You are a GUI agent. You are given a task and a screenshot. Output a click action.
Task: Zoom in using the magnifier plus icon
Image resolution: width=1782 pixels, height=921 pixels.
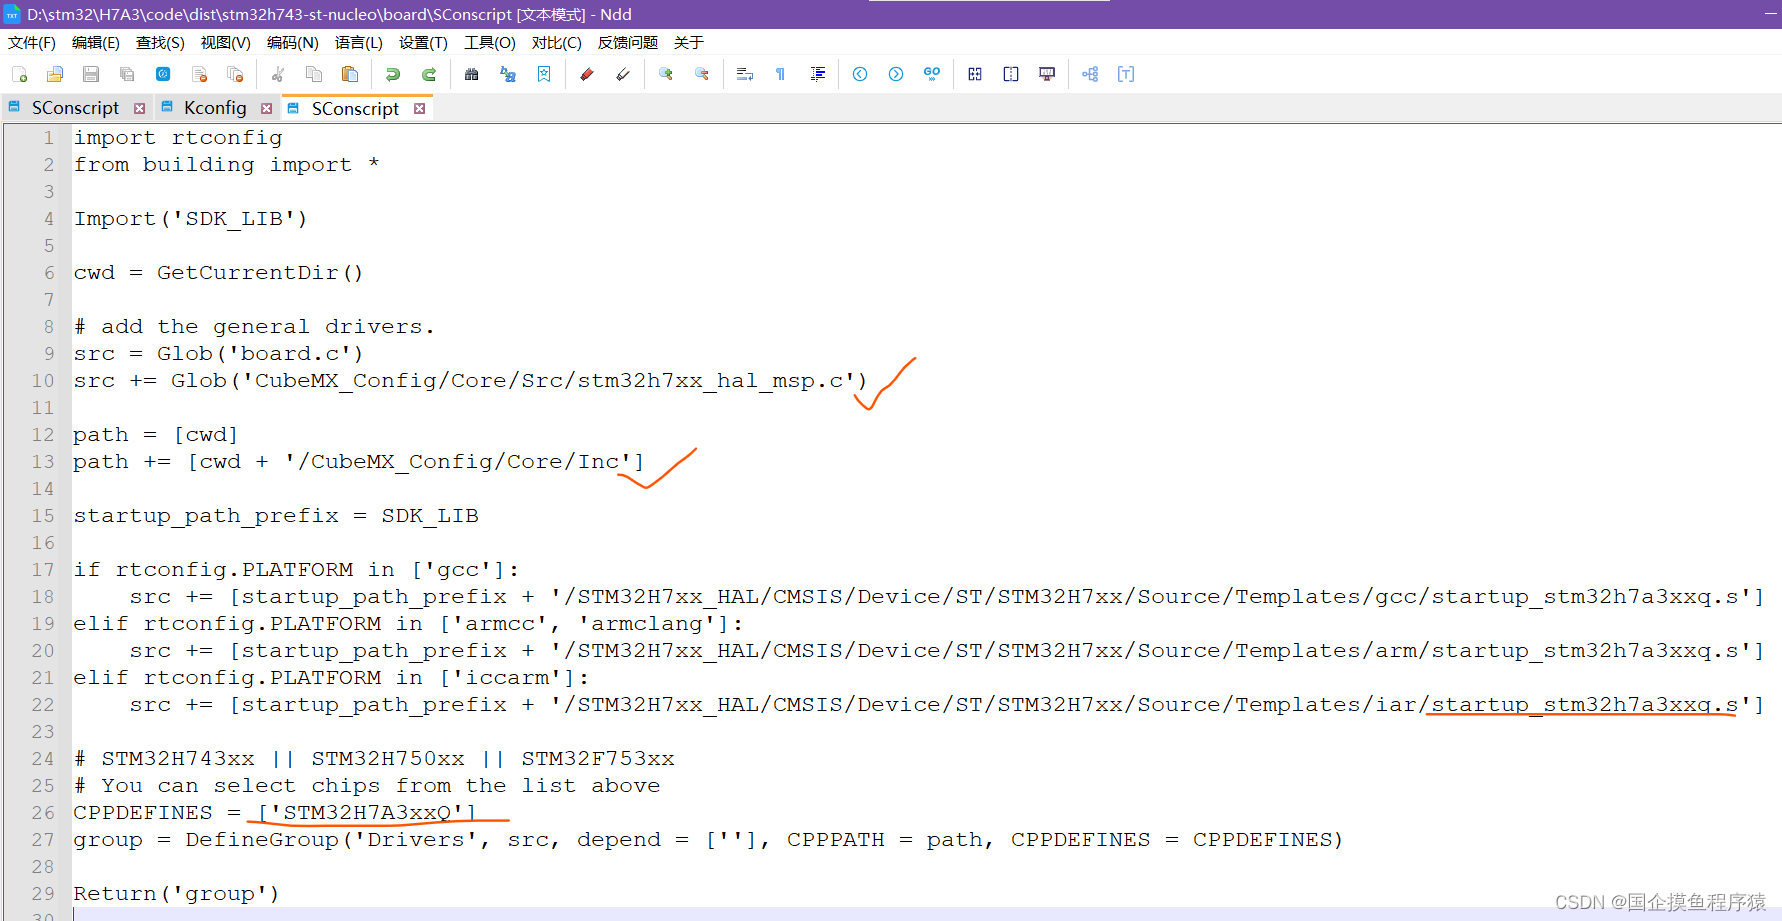point(666,74)
